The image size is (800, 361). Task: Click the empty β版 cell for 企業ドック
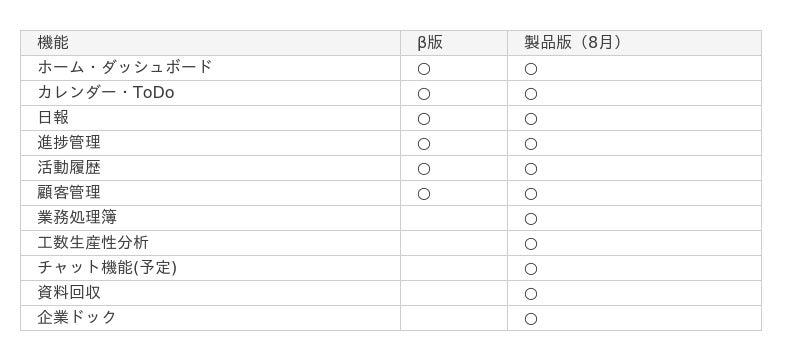(454, 318)
